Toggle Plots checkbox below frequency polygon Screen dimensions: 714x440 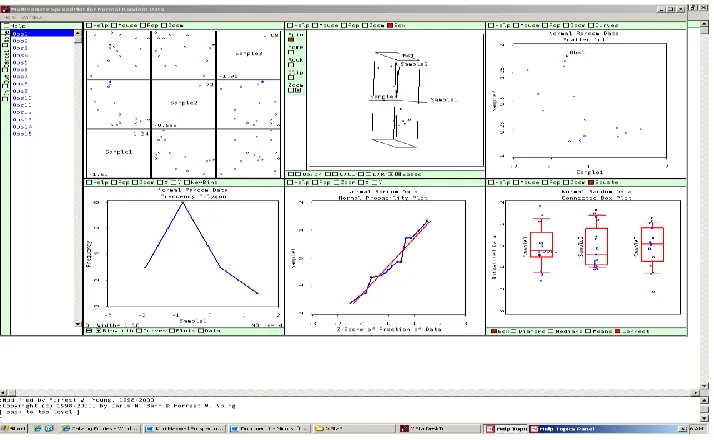pyautogui.click(x=172, y=331)
